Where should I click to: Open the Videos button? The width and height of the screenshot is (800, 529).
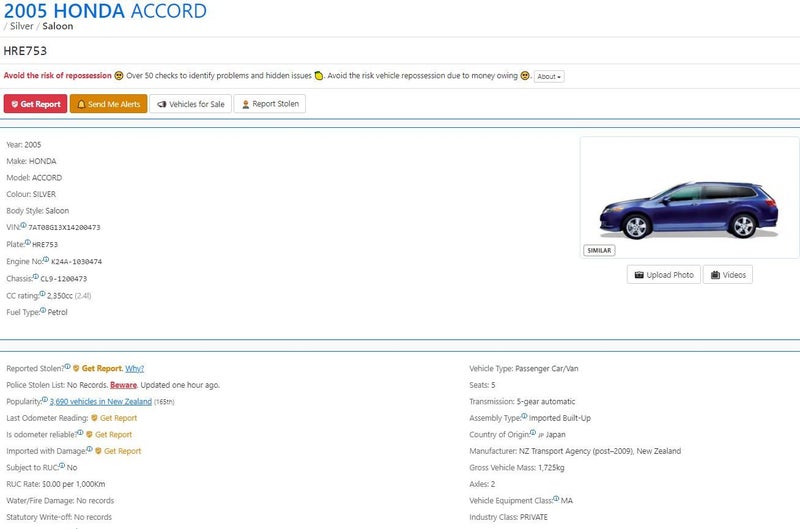(x=728, y=274)
